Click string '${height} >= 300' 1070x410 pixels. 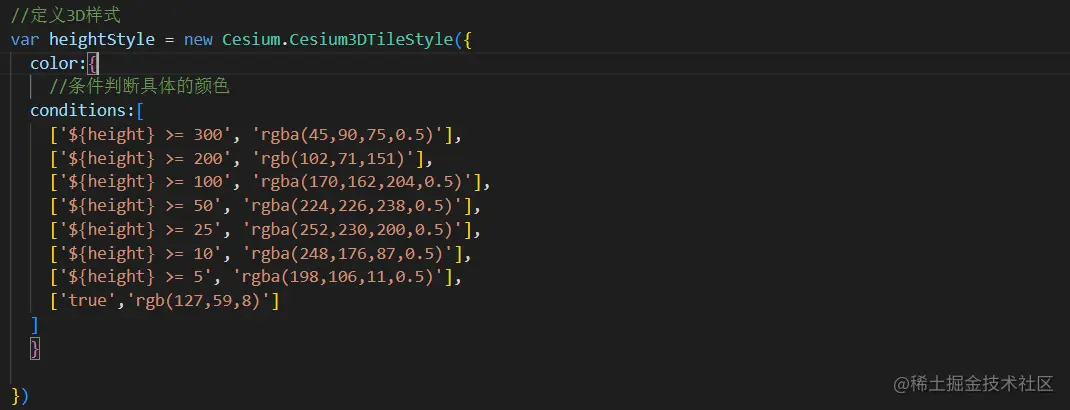pos(145,134)
